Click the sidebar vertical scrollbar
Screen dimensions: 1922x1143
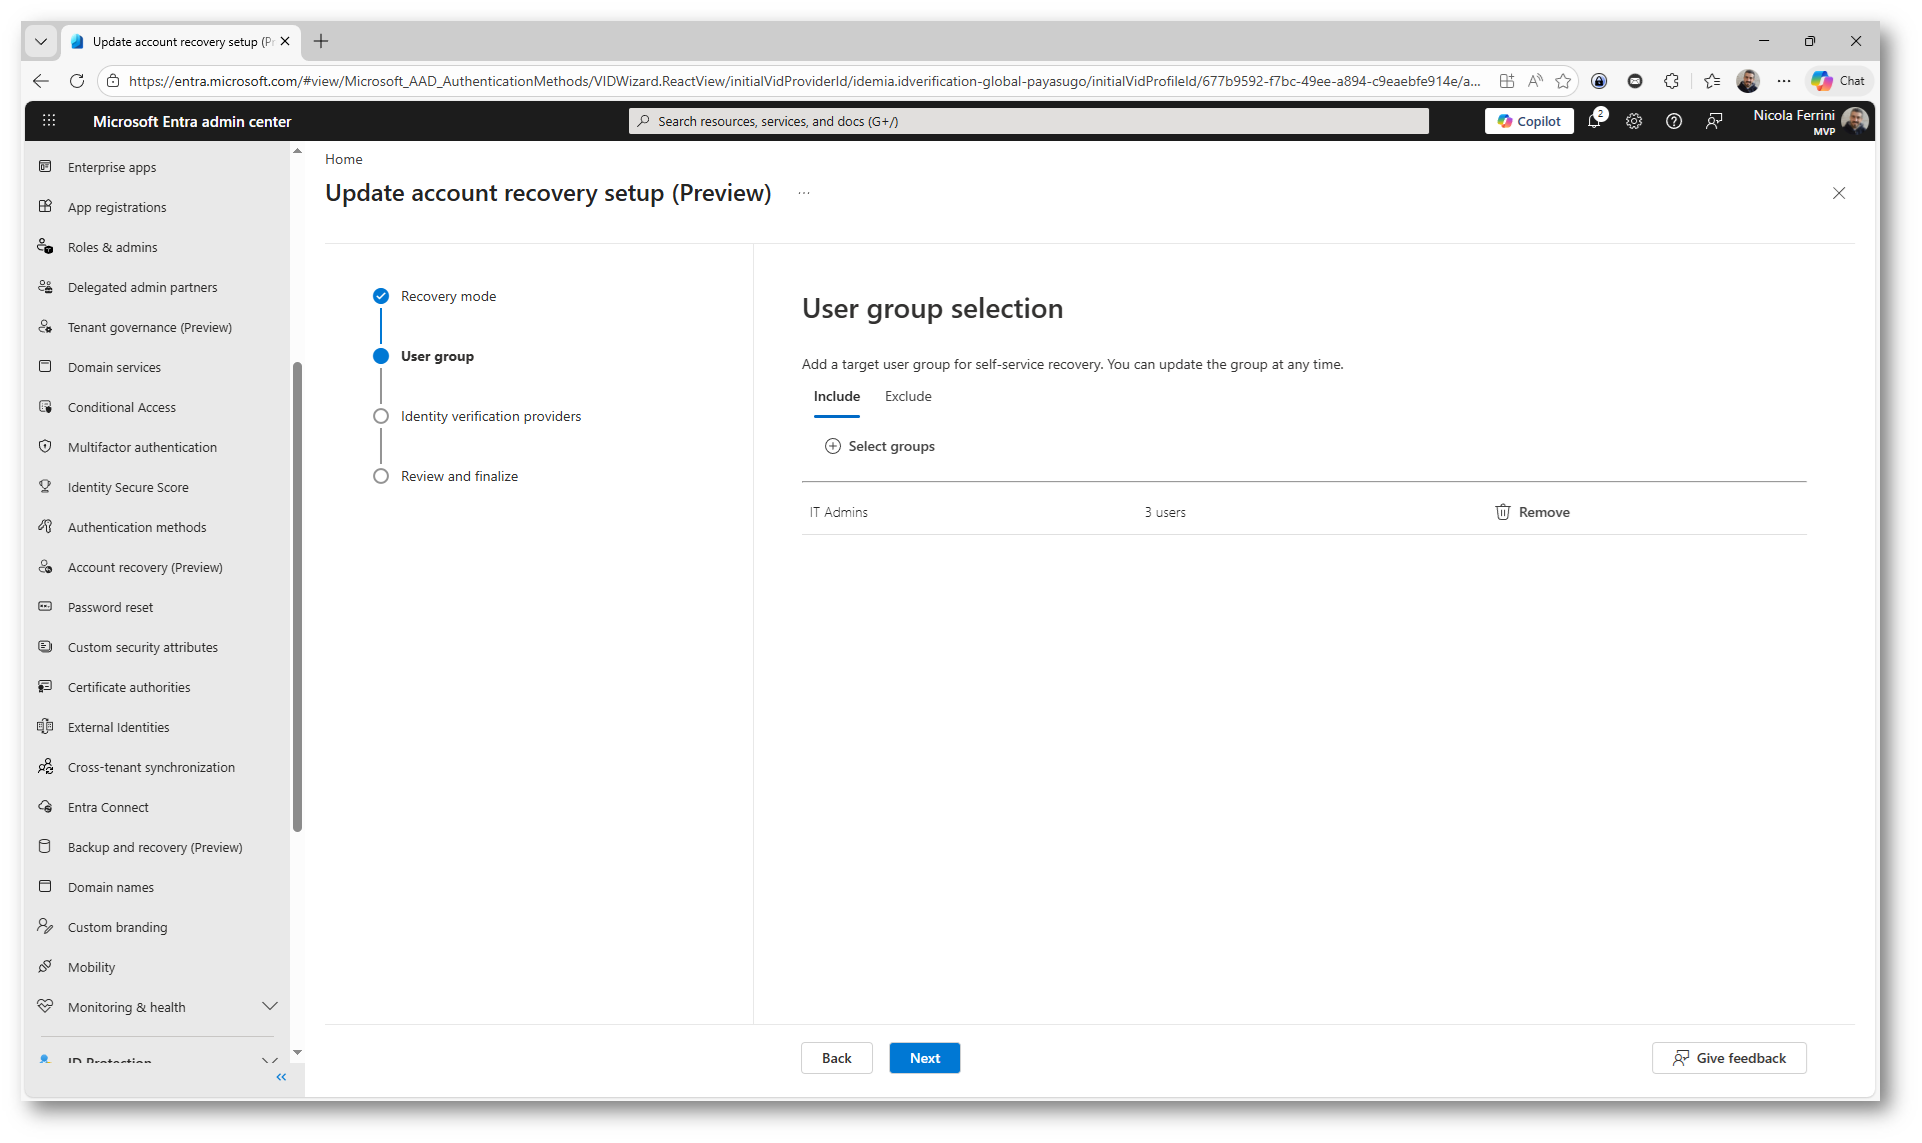pyautogui.click(x=297, y=596)
